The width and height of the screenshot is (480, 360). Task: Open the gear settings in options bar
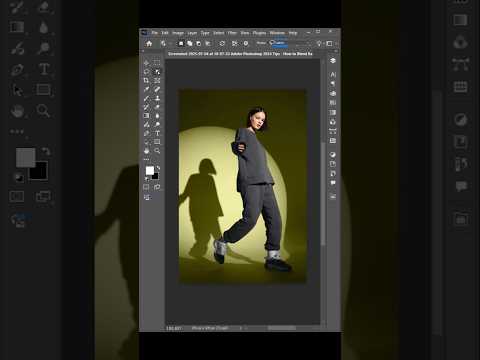246,43
